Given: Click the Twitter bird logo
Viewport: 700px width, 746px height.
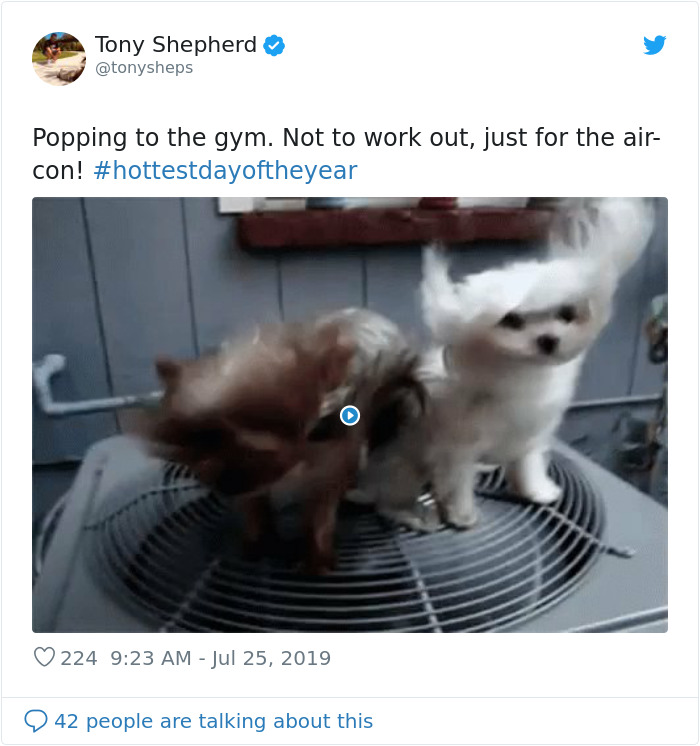Looking at the screenshot, I should click(x=654, y=45).
